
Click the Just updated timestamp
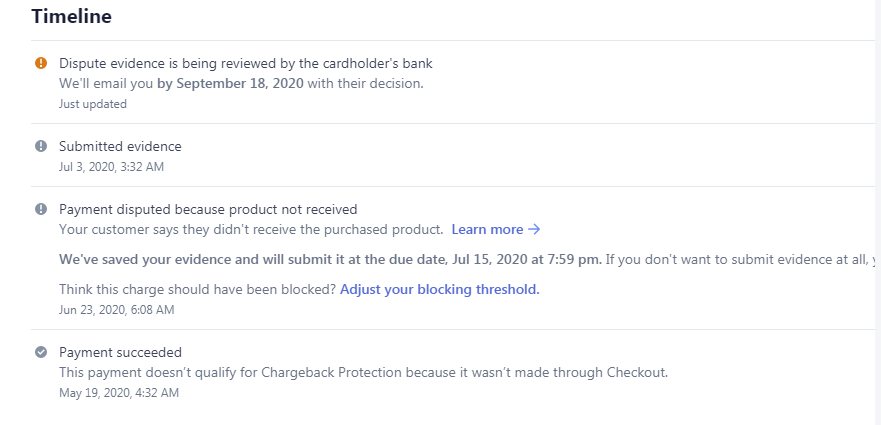click(93, 103)
